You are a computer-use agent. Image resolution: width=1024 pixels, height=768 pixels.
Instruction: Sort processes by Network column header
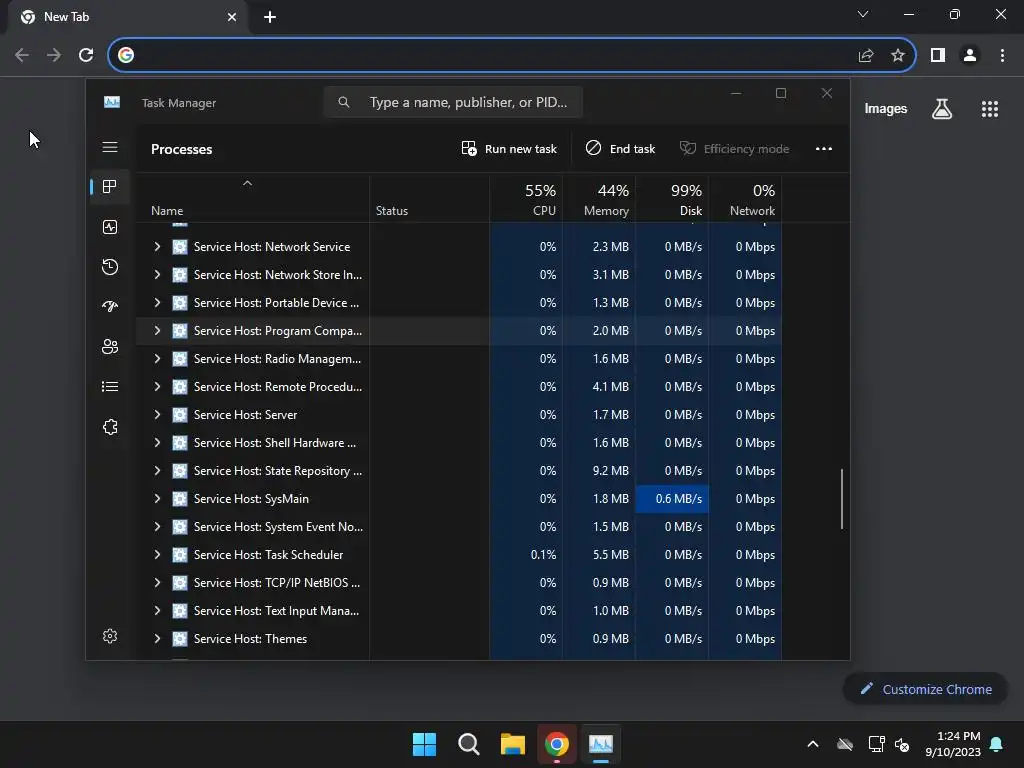point(745,200)
